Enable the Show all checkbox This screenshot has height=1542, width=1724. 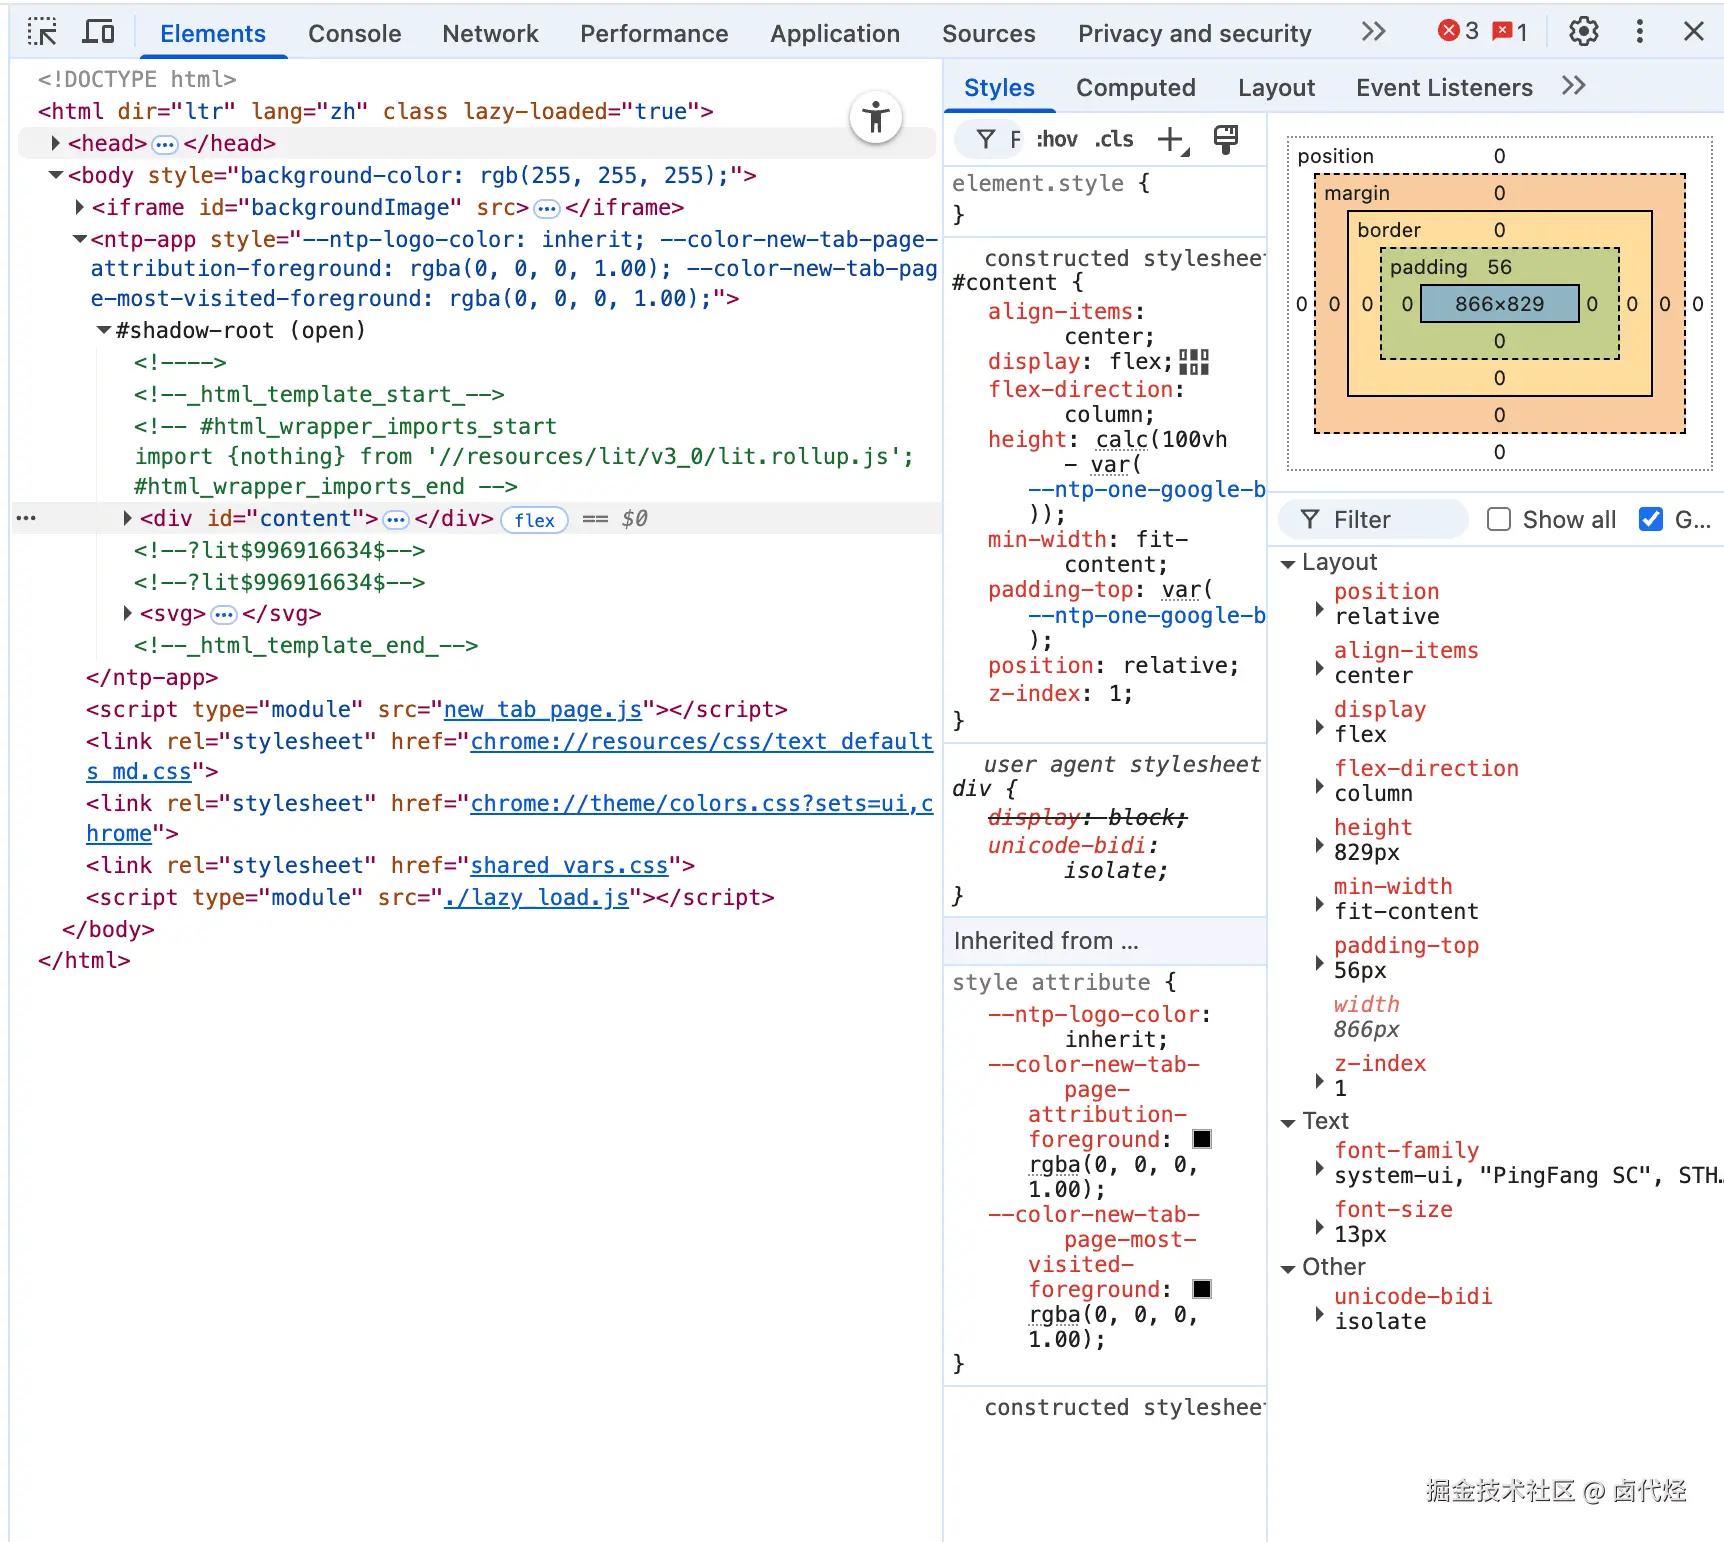coord(1498,520)
